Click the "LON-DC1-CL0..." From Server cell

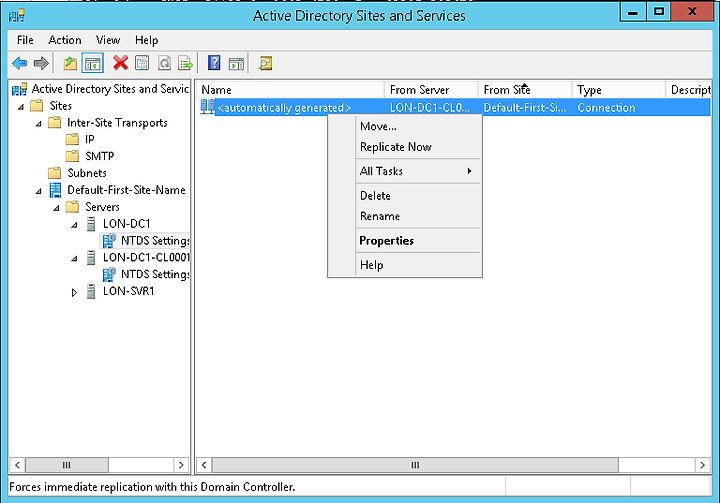pyautogui.click(x=430, y=107)
